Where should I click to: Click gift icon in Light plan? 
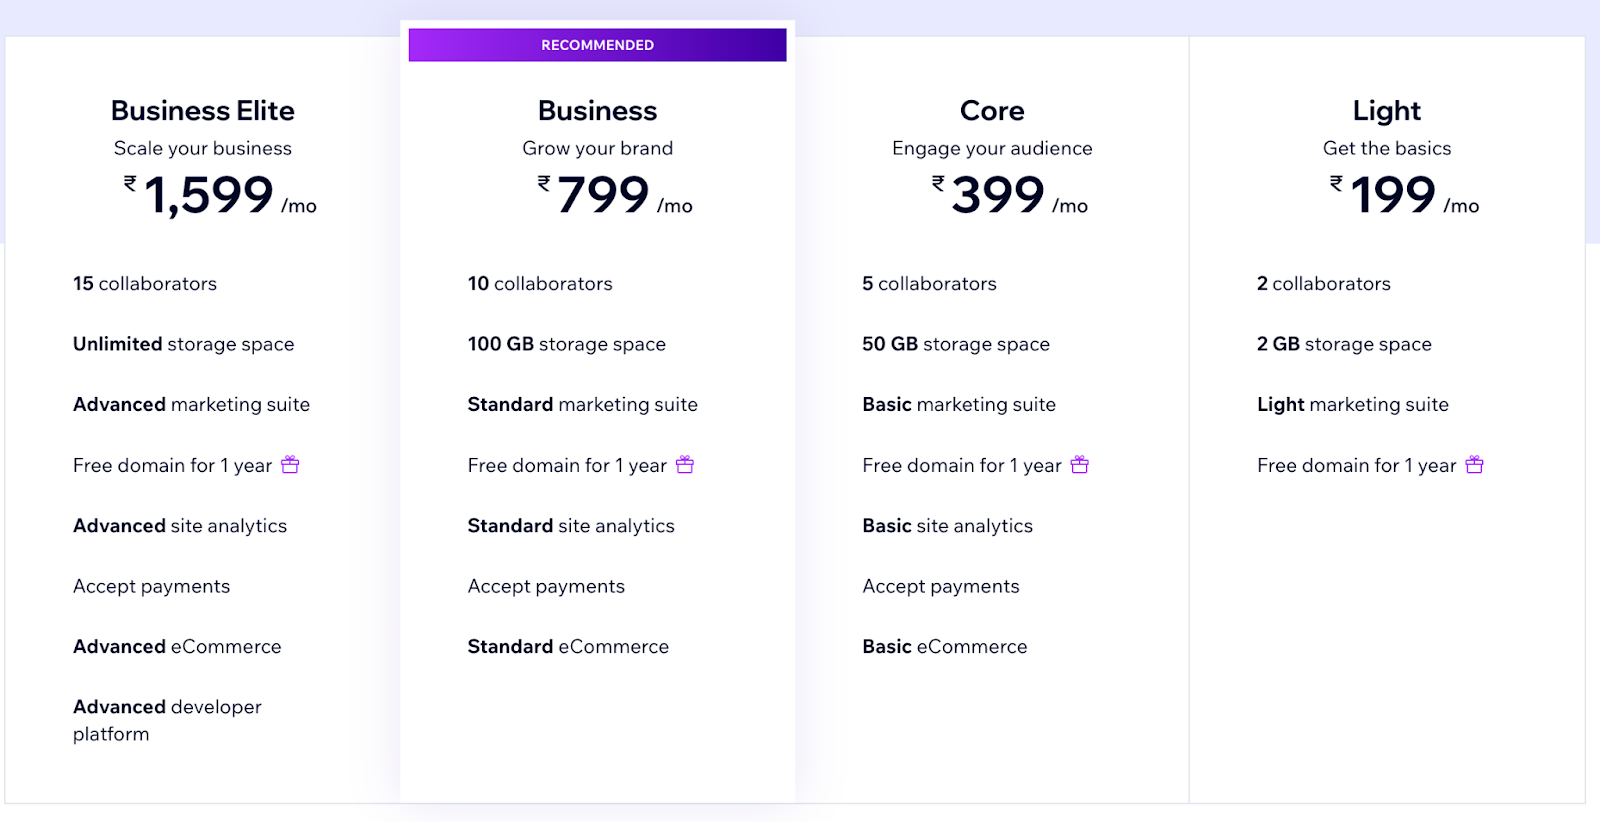point(1475,464)
